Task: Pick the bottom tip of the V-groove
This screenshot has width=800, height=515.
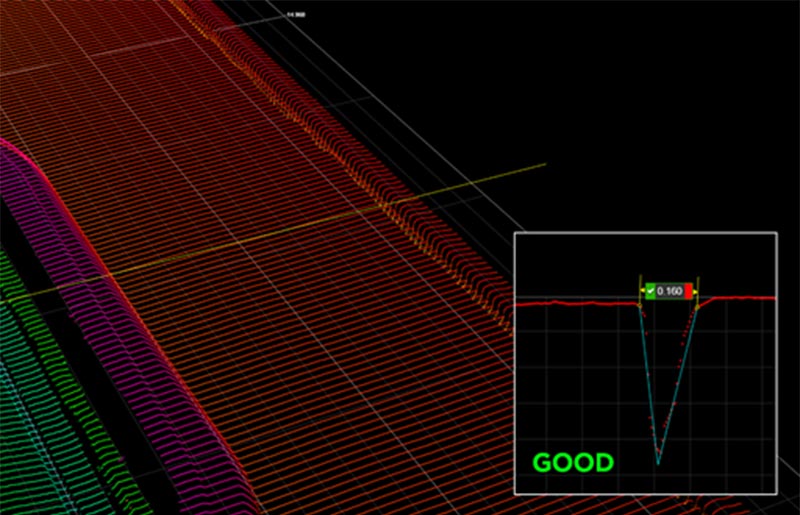Action: coord(658,463)
